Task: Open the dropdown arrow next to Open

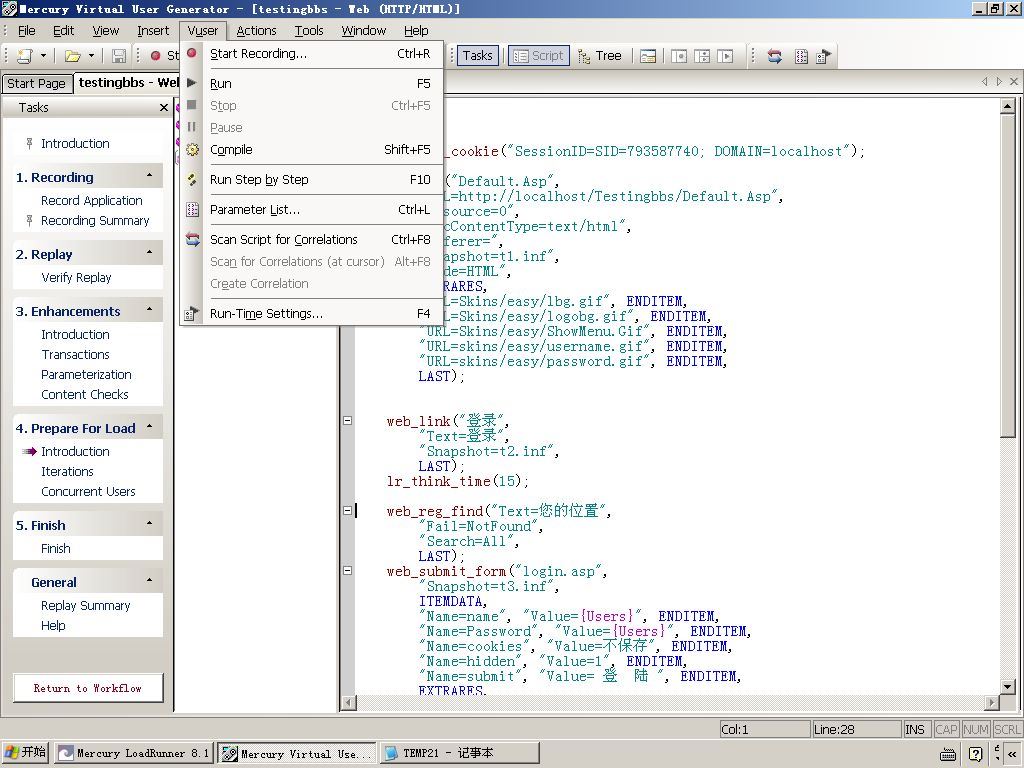Action: pos(91,56)
